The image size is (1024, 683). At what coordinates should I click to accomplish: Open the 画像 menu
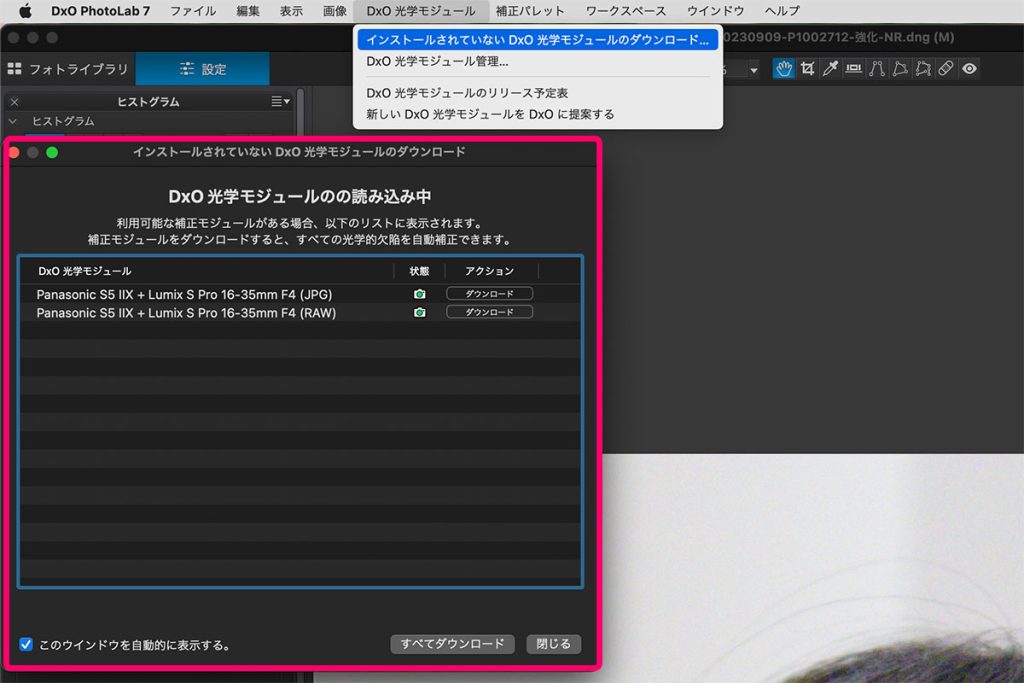coord(334,11)
